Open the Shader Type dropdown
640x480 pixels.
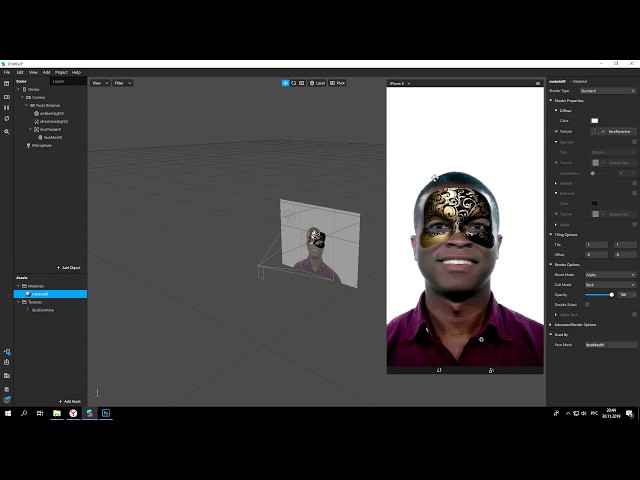610,91
